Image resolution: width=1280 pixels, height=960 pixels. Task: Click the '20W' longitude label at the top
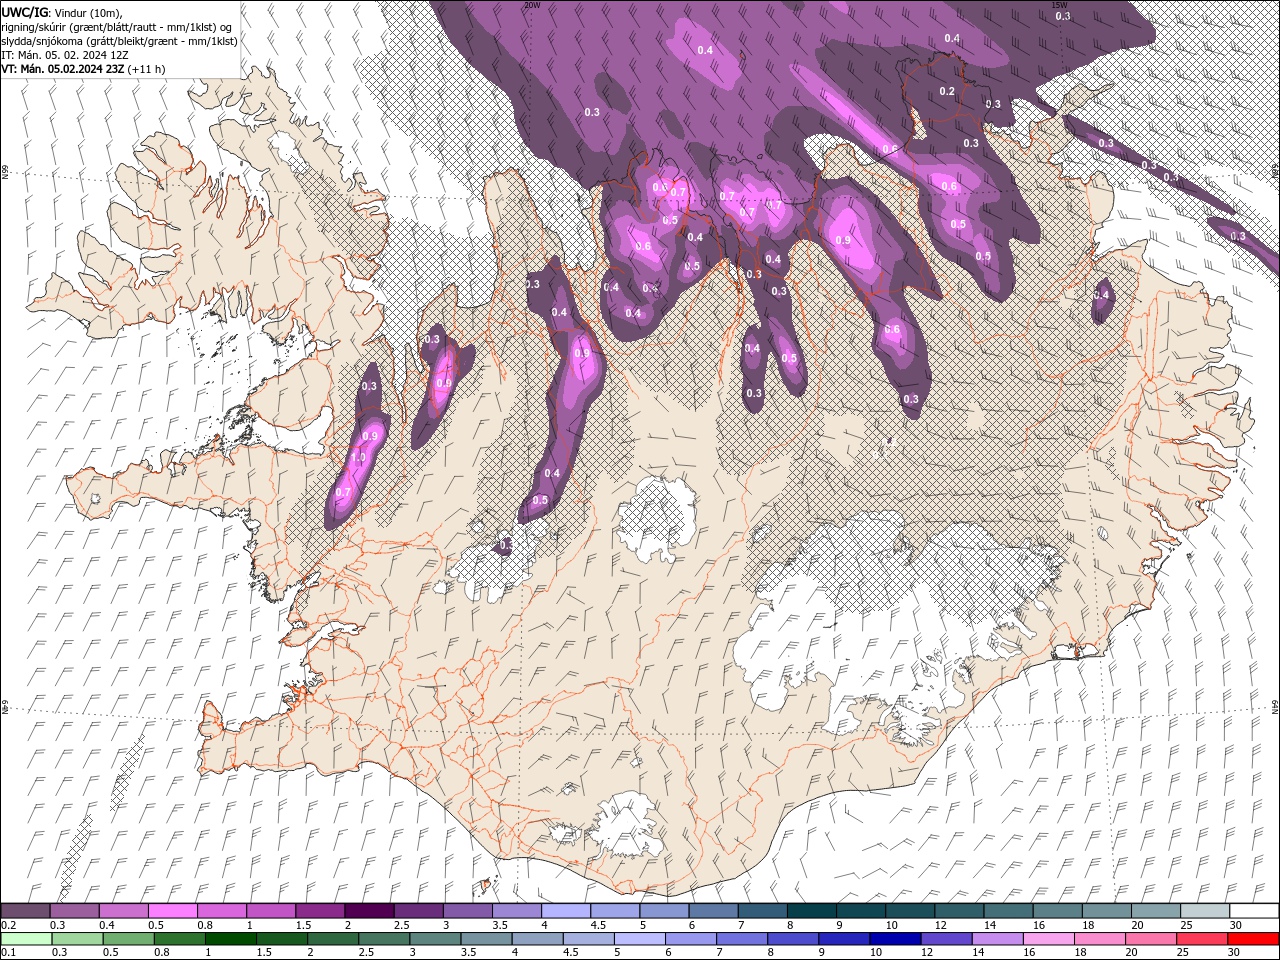pos(532,5)
